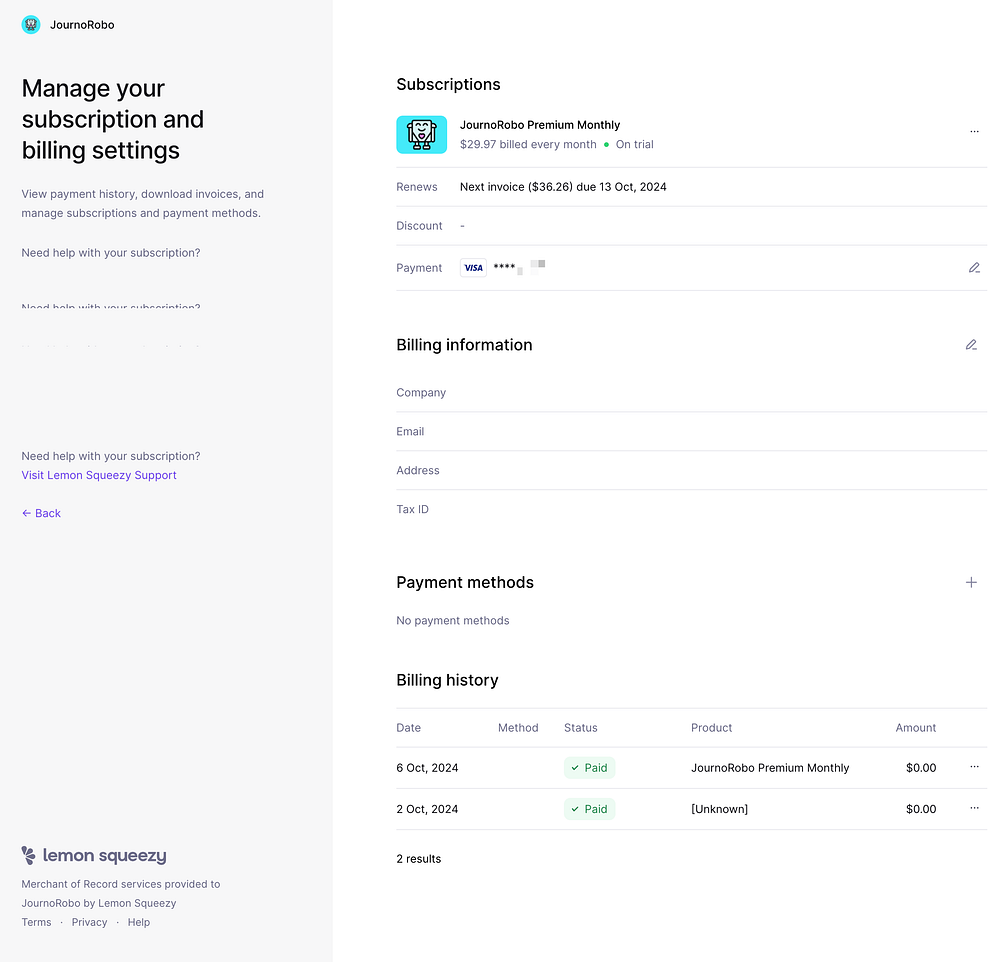Image resolution: width=1000 pixels, height=962 pixels.
Task: Edit the payment card with pencil icon
Action: (x=974, y=268)
